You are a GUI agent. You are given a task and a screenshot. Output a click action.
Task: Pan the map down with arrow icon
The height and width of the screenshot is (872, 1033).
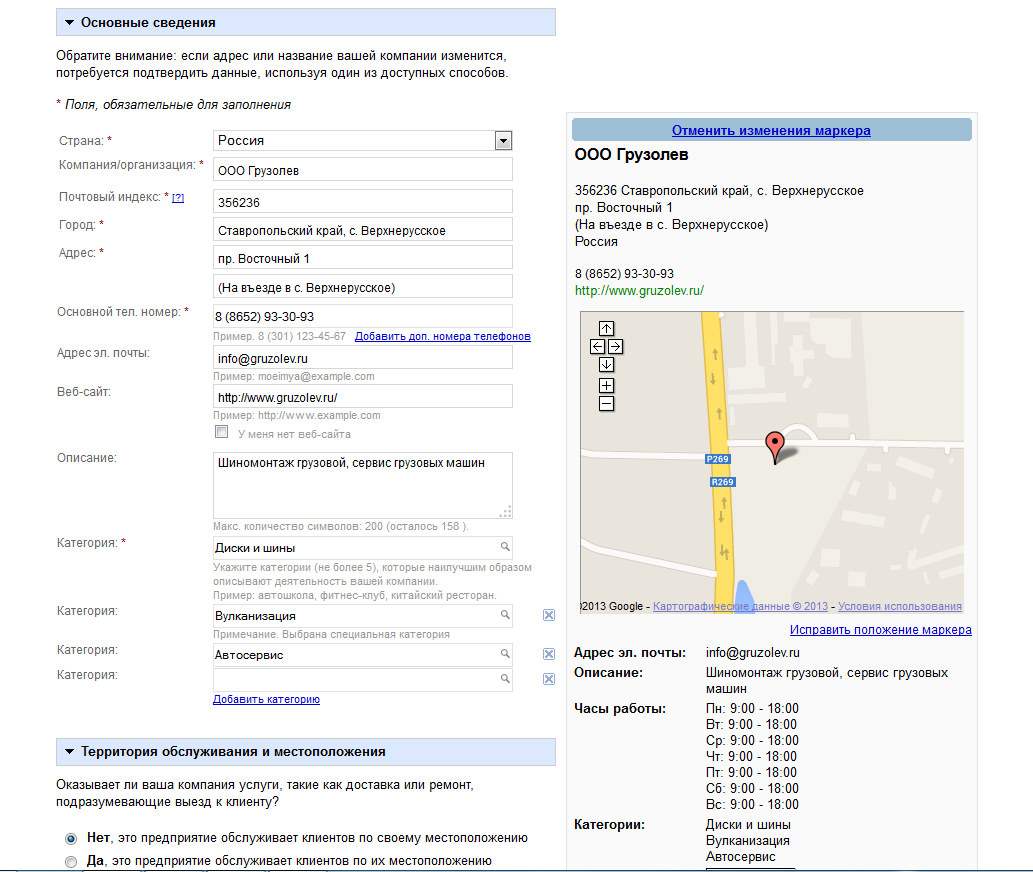pos(606,364)
